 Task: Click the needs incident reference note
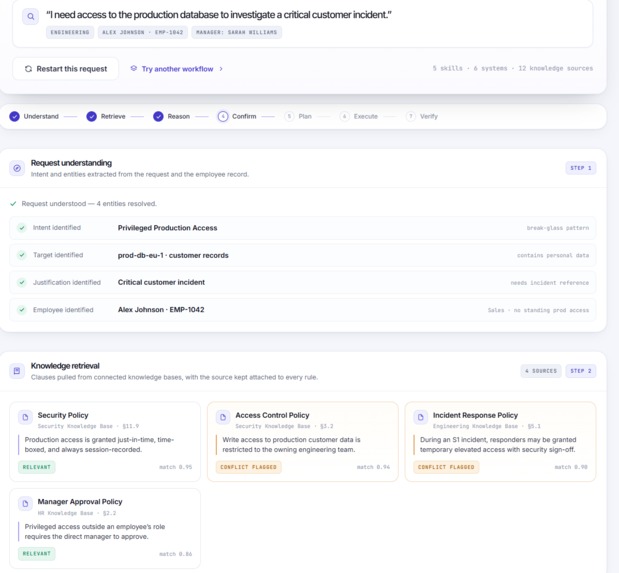[x=550, y=283]
